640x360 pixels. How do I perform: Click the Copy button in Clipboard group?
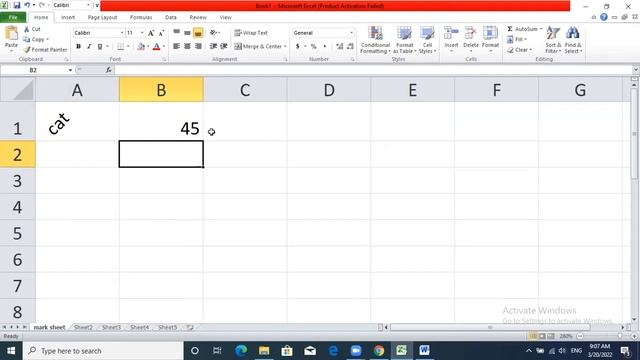34,39
